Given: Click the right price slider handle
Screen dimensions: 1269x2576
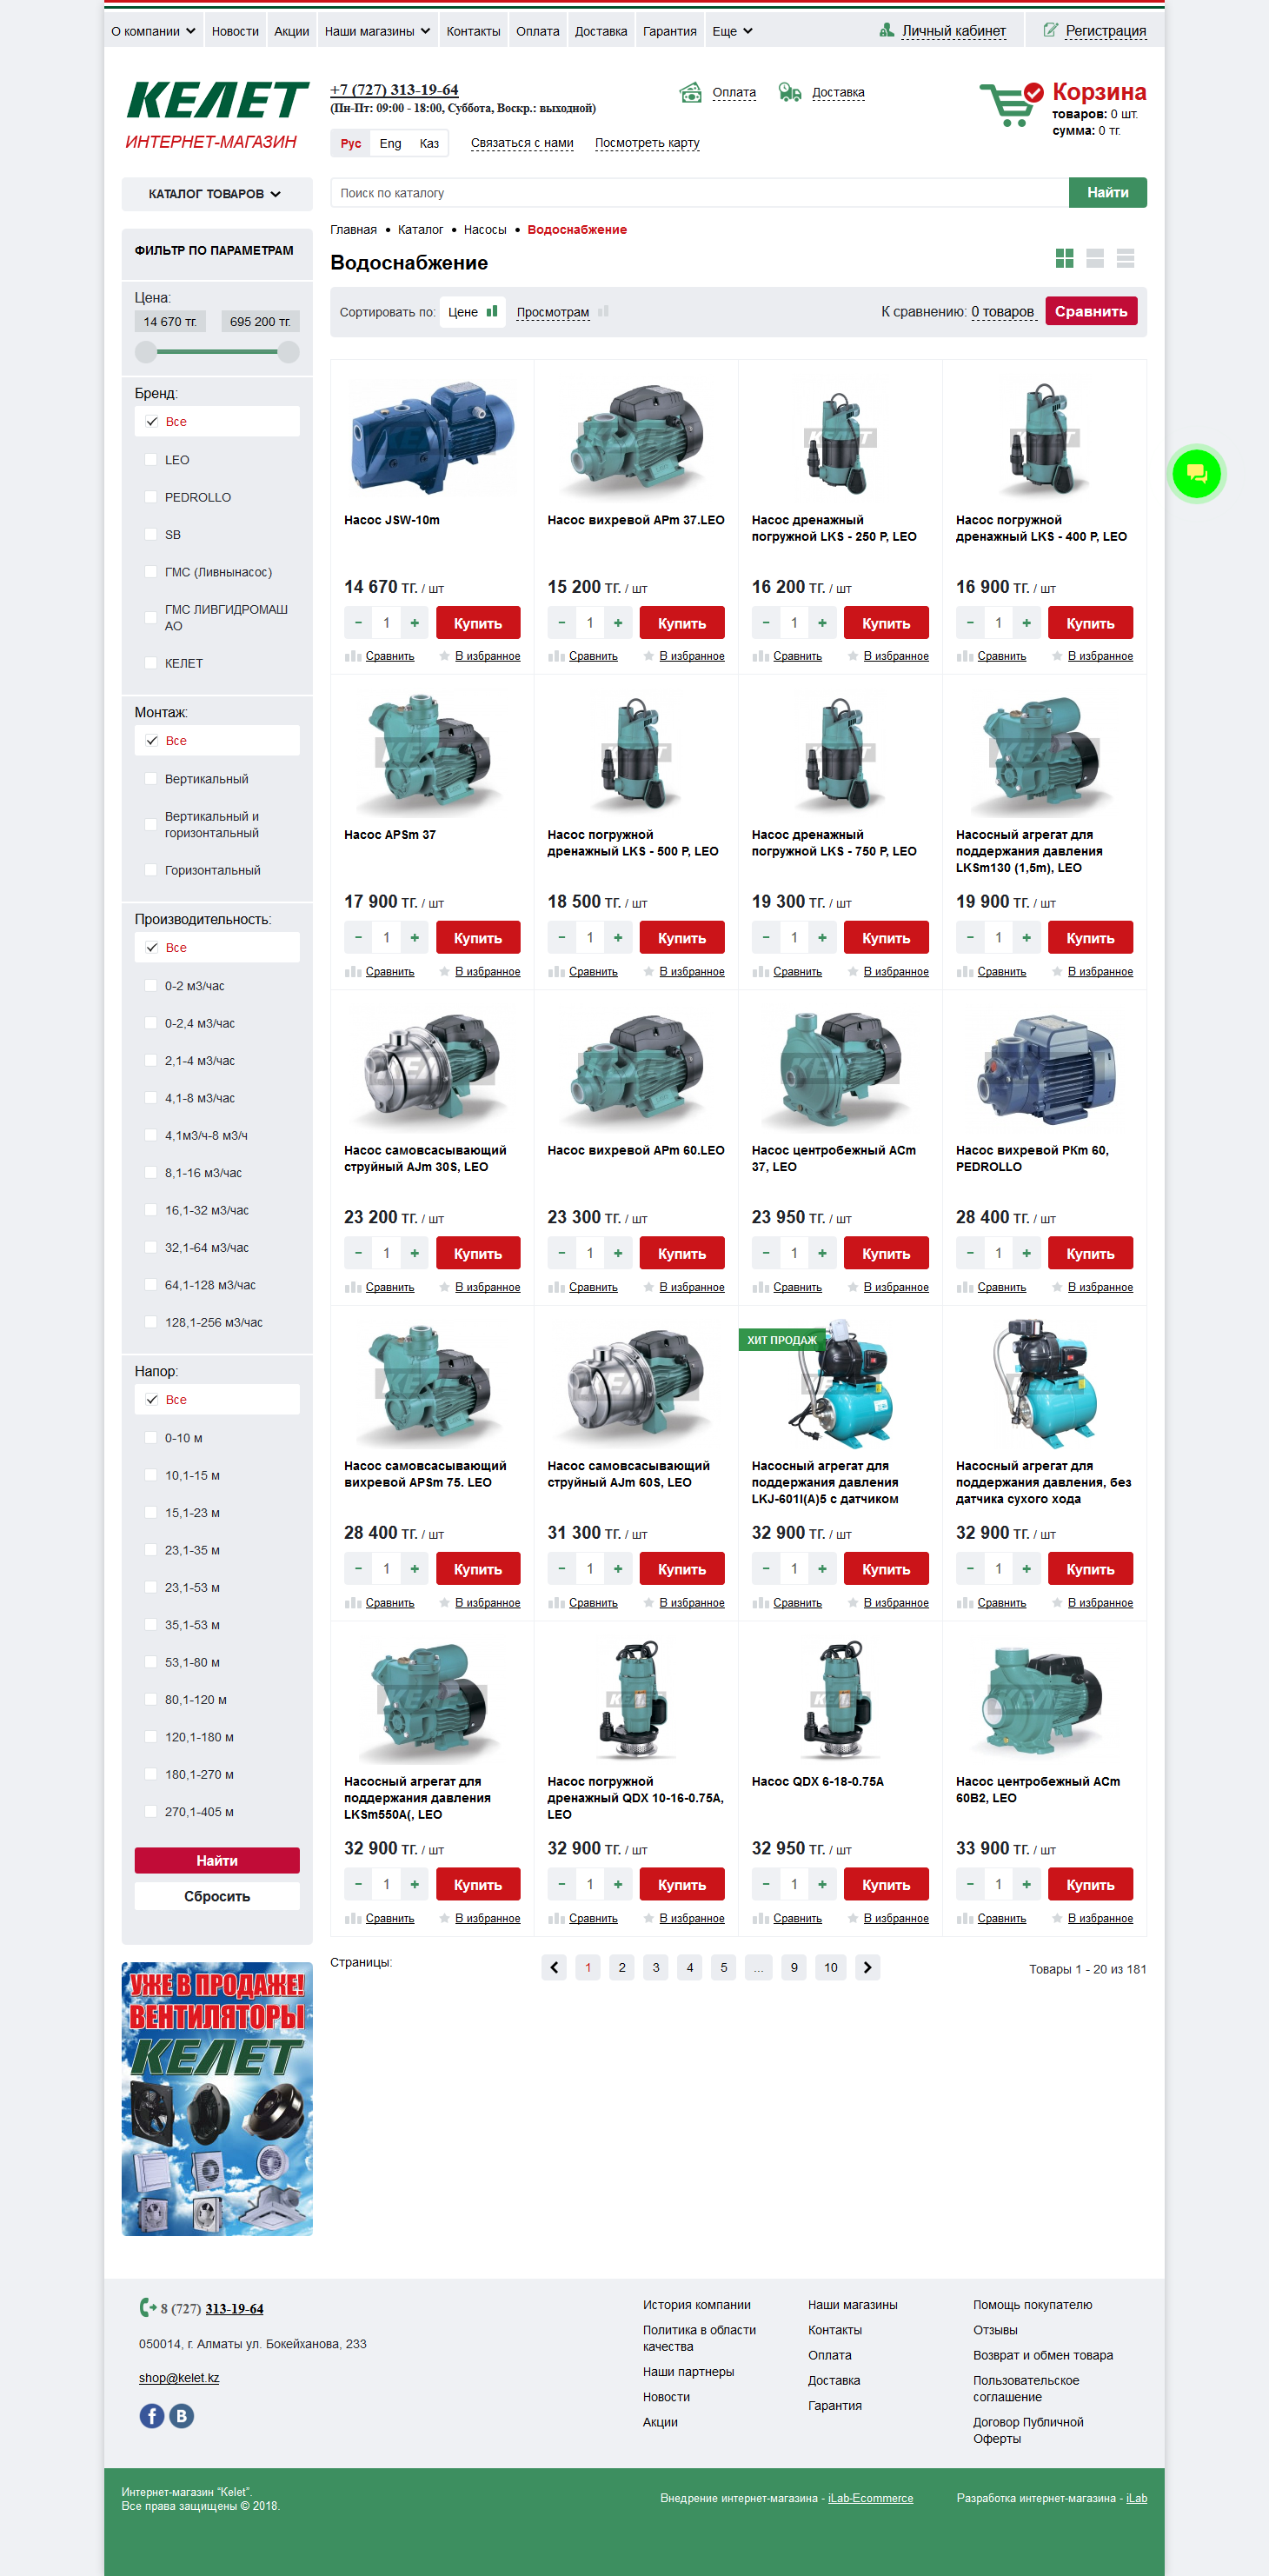Looking at the screenshot, I should pyautogui.click(x=289, y=351).
